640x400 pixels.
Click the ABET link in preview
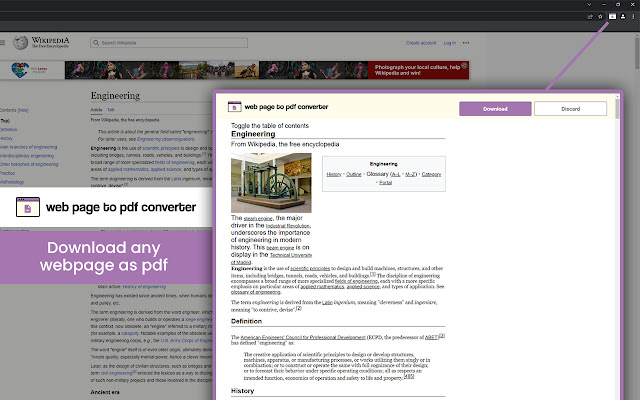pos(431,337)
